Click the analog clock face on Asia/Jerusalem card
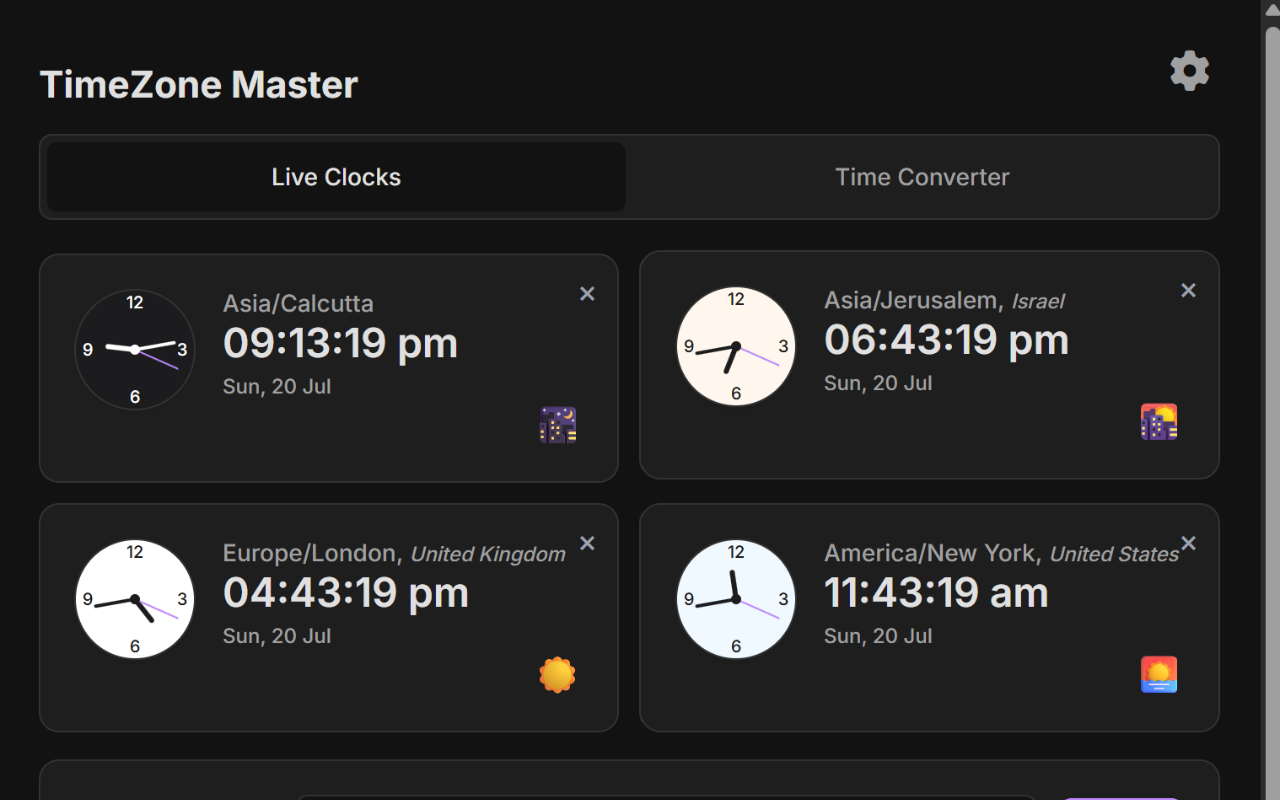The width and height of the screenshot is (1280, 800). 736,345
